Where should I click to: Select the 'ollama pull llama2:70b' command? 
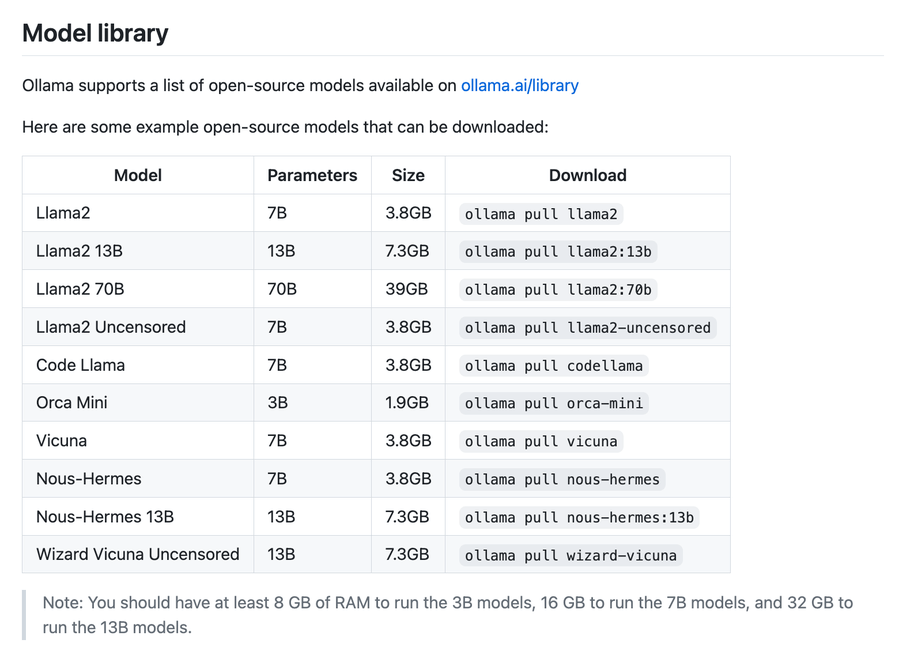point(558,289)
